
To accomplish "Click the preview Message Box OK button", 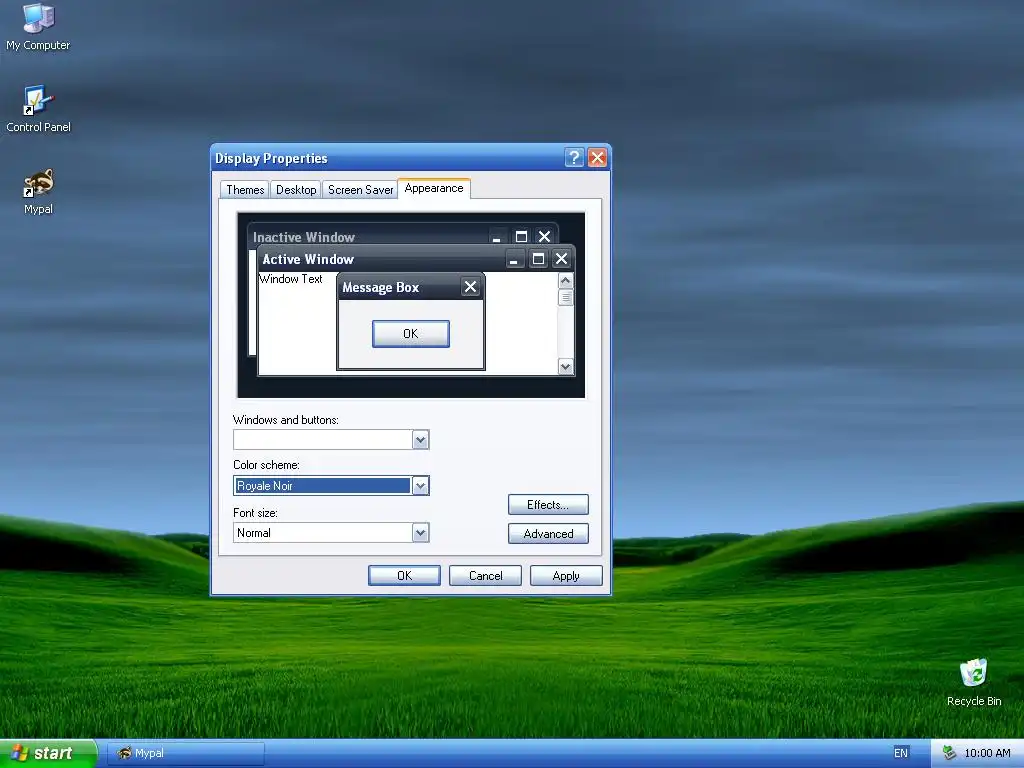I will coord(410,334).
